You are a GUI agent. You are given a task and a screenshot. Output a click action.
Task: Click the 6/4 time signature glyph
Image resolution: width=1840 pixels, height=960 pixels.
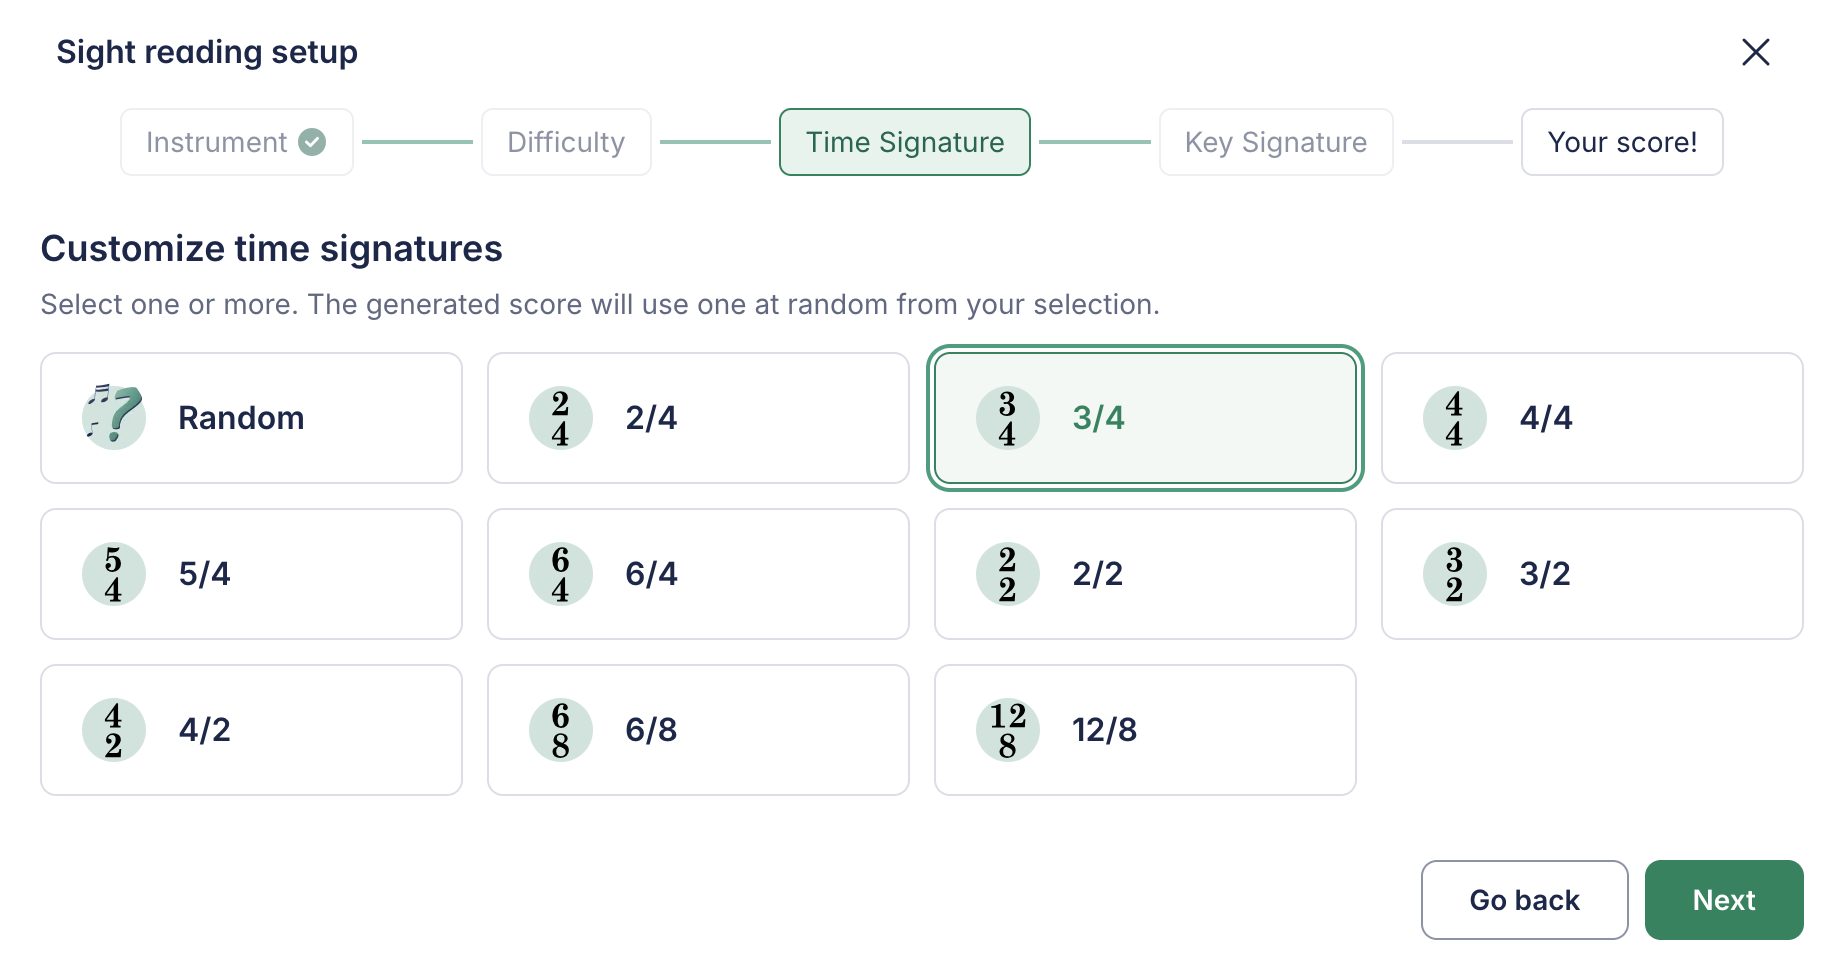[x=560, y=574]
